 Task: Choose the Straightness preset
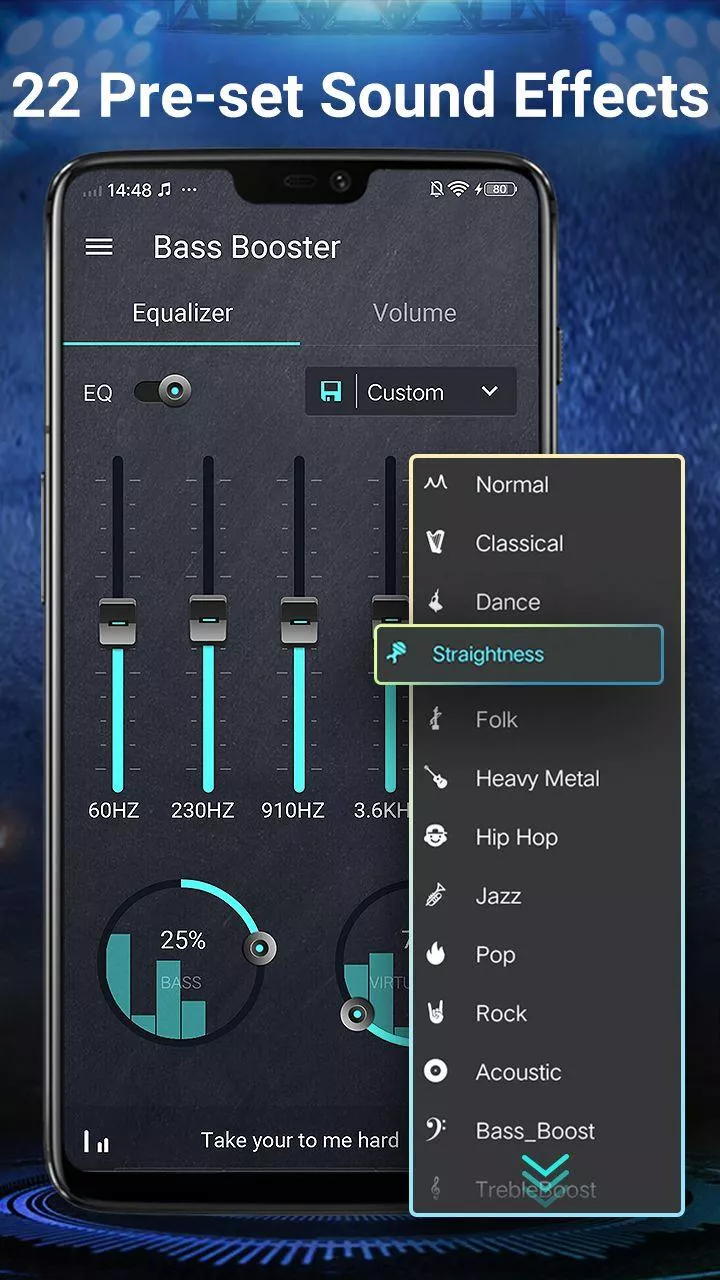(519, 655)
